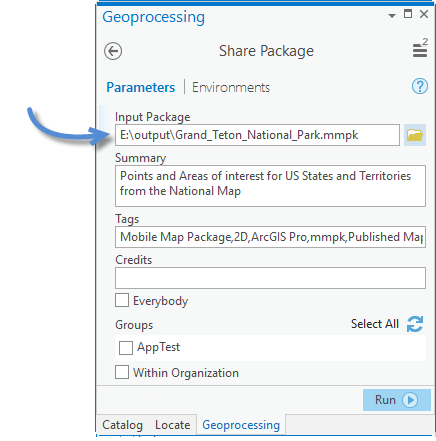Go back using the circled arrow icon
Image resolution: width=436 pixels, height=441 pixels.
pos(113,51)
